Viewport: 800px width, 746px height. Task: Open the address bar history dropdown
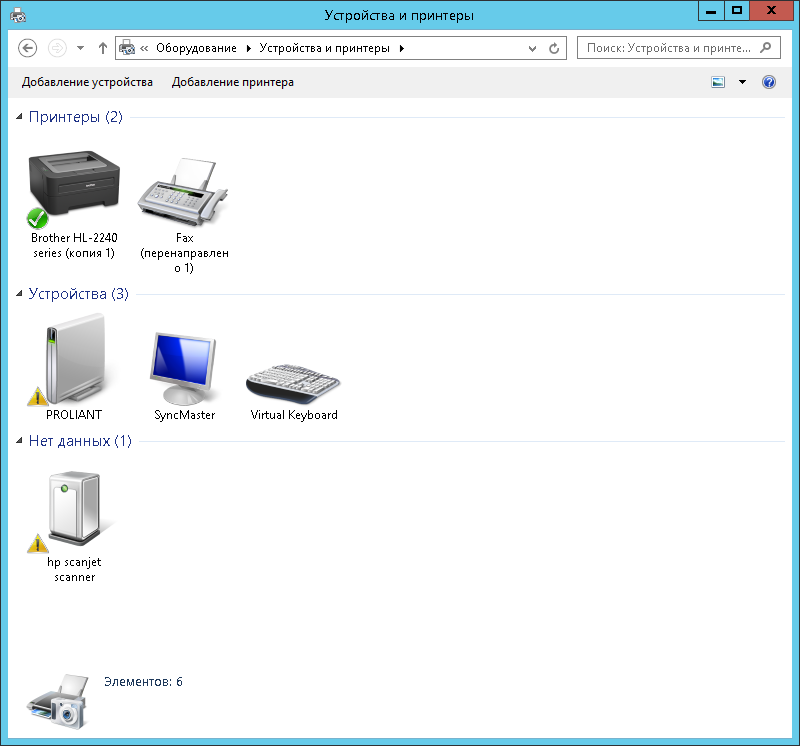coord(533,47)
